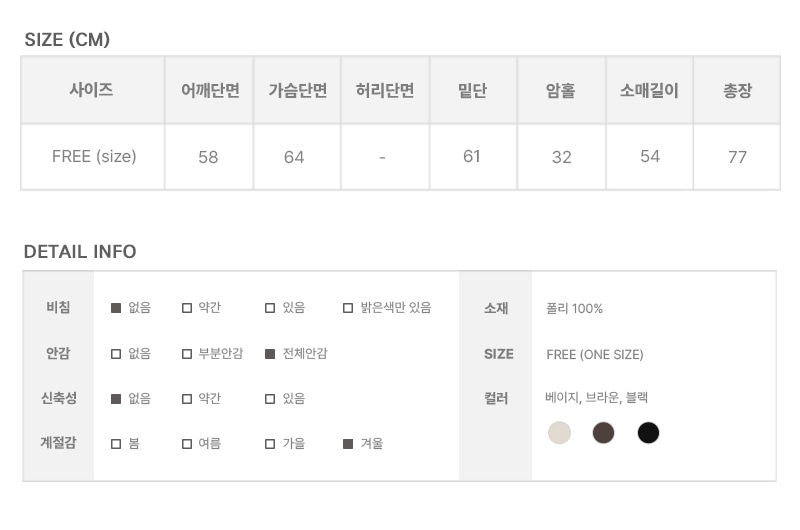Check 봄 season checkbox
Viewport: 800px width, 530px height.
coord(116,443)
